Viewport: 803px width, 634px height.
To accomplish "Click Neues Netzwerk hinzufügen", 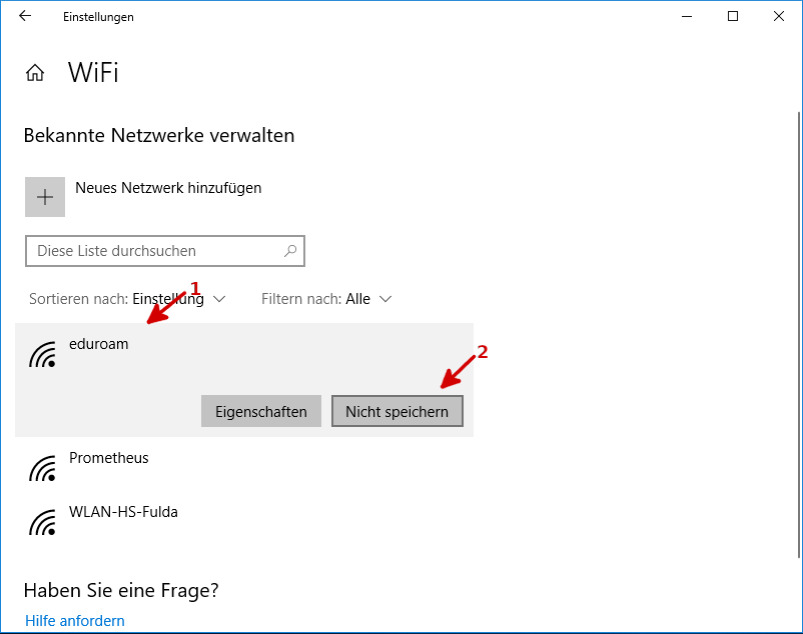I will click(166, 187).
